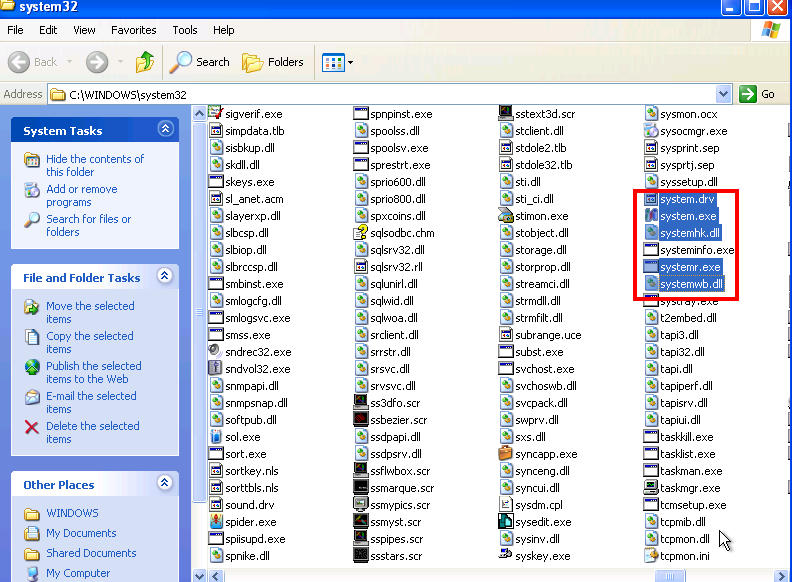Click Move the selected items
This screenshot has height=582, width=792.
(90, 312)
